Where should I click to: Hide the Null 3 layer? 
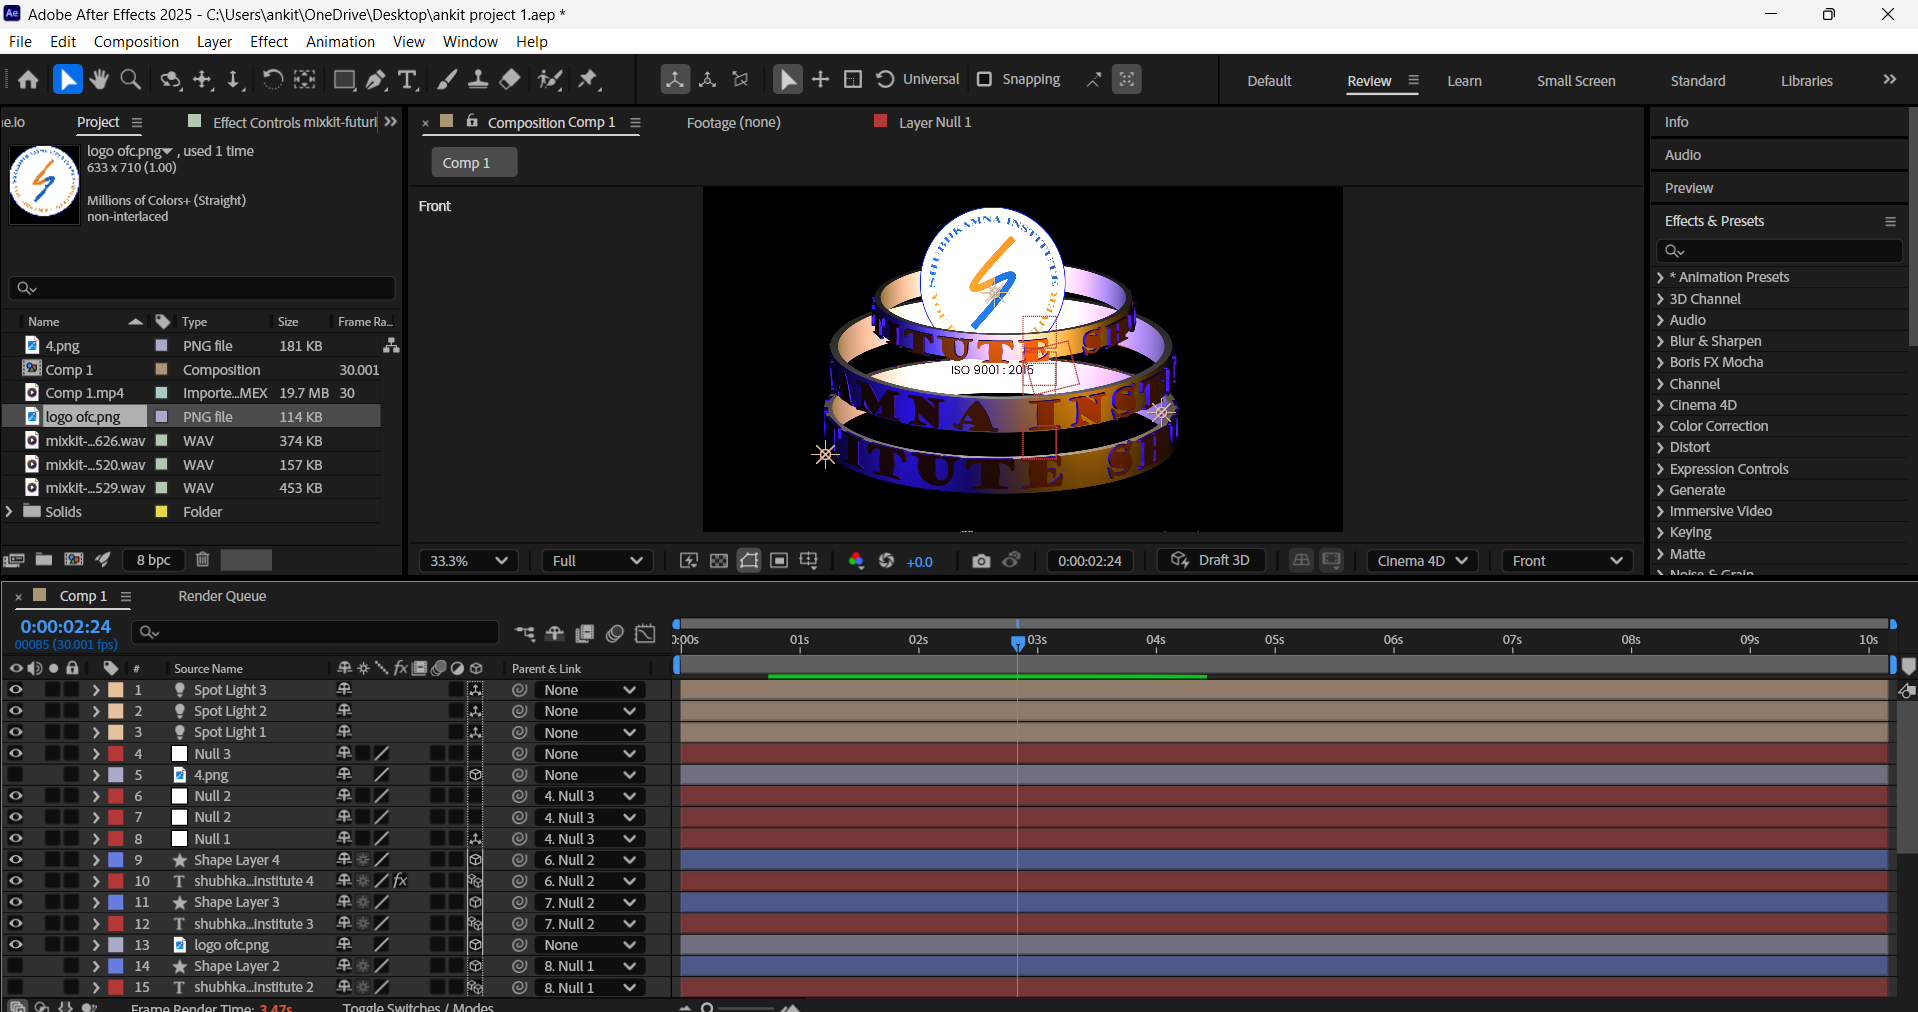15,754
